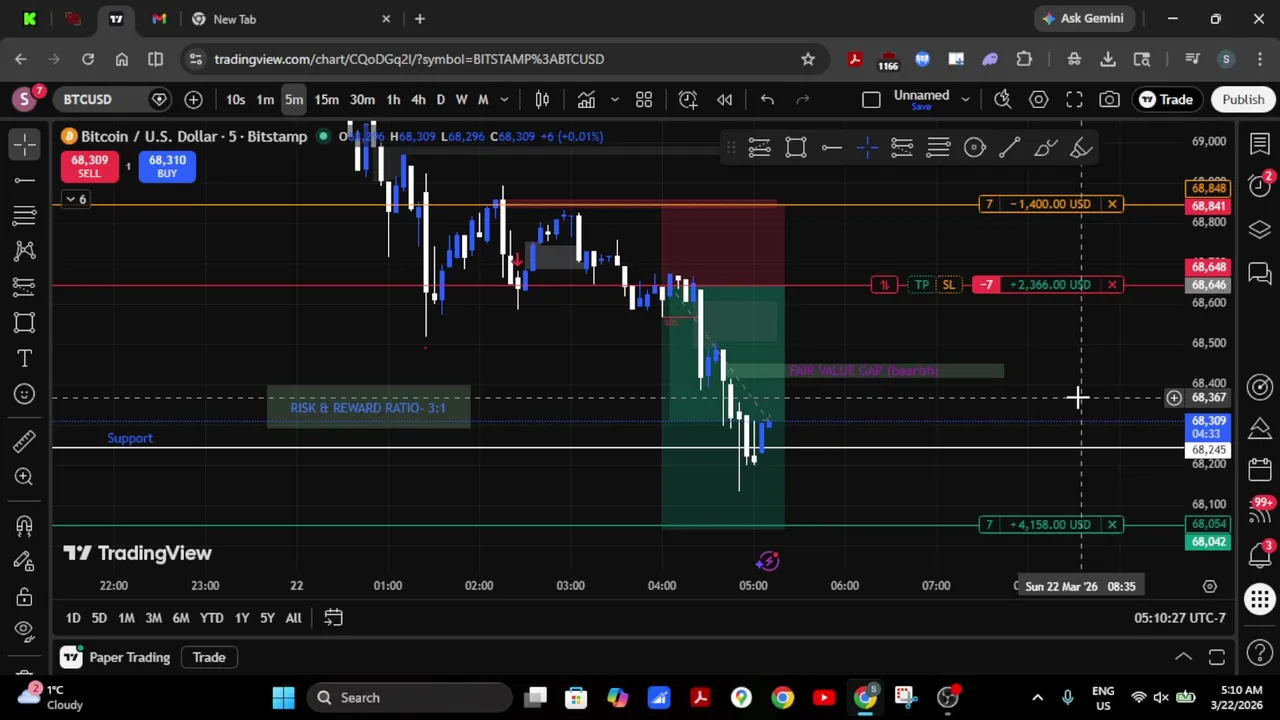
Task: Expand indicator favorites dropdown arrow
Action: pos(614,99)
